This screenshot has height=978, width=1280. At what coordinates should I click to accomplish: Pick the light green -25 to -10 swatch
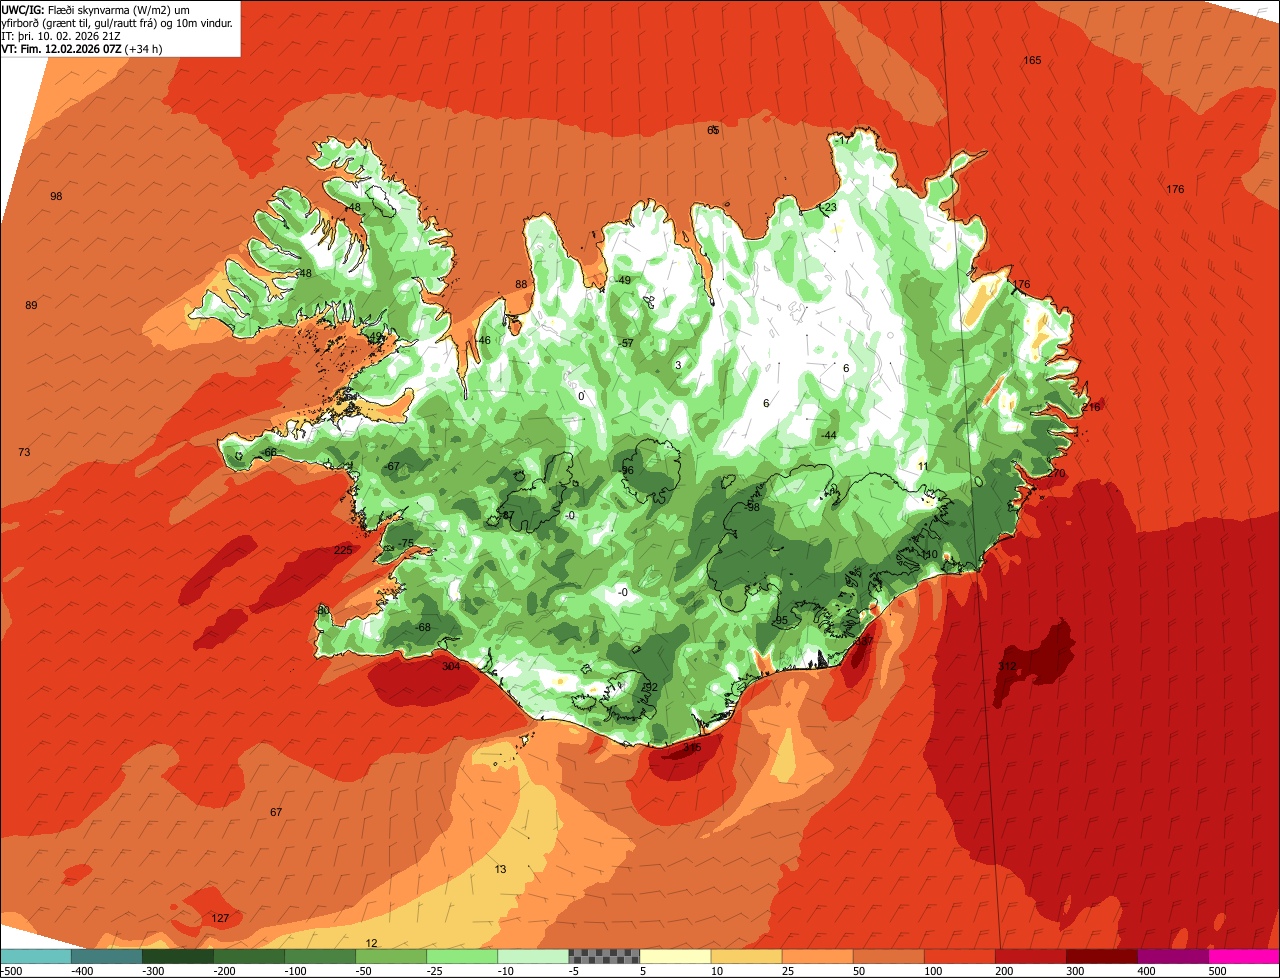pos(461,956)
